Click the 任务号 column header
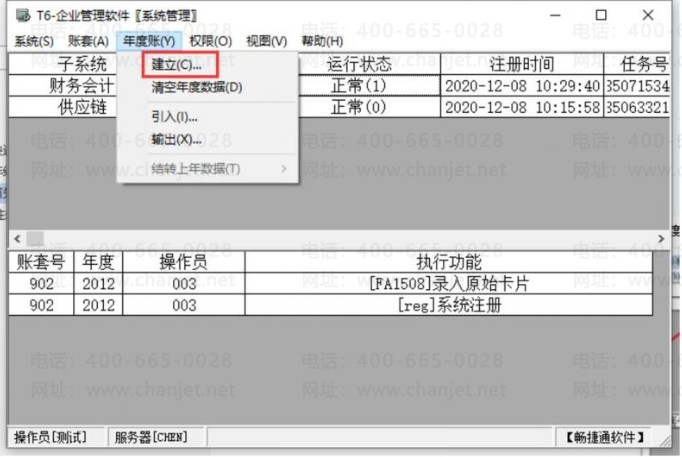Image resolution: width=682 pixels, height=457 pixels. 637,64
